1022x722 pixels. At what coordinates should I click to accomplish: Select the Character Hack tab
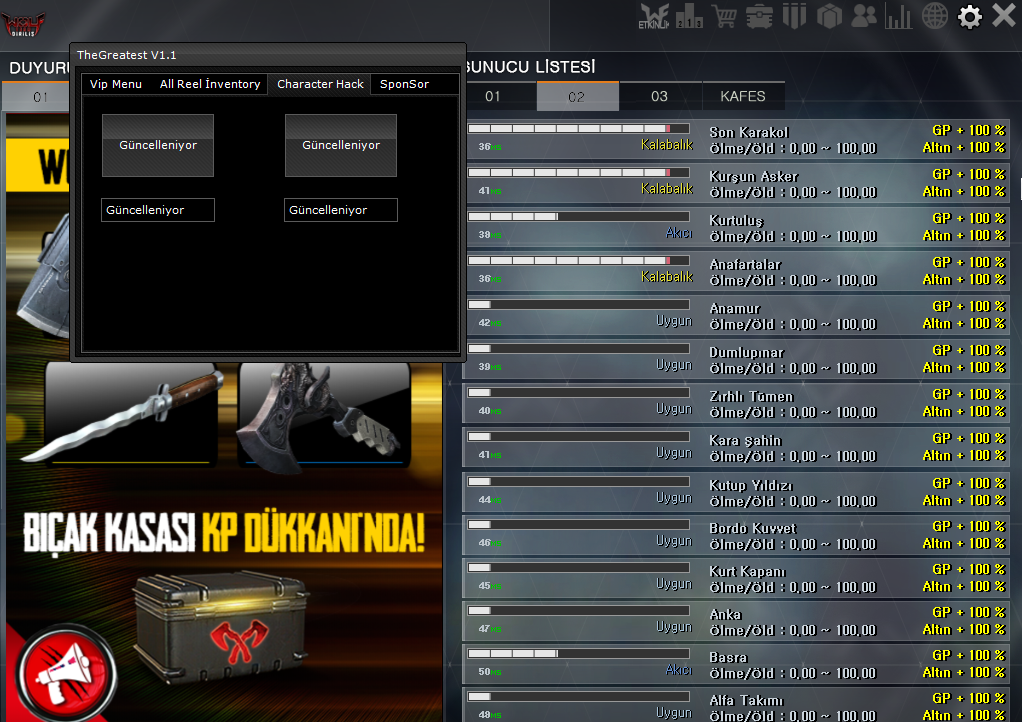(320, 84)
